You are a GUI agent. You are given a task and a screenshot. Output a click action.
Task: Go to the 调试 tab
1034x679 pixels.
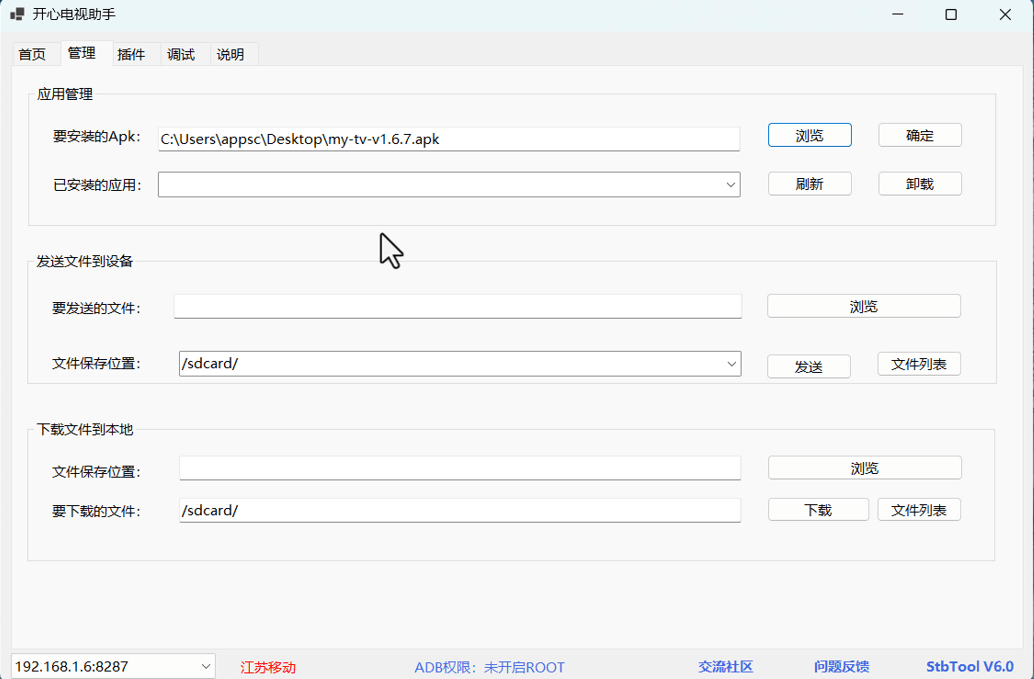coord(181,54)
